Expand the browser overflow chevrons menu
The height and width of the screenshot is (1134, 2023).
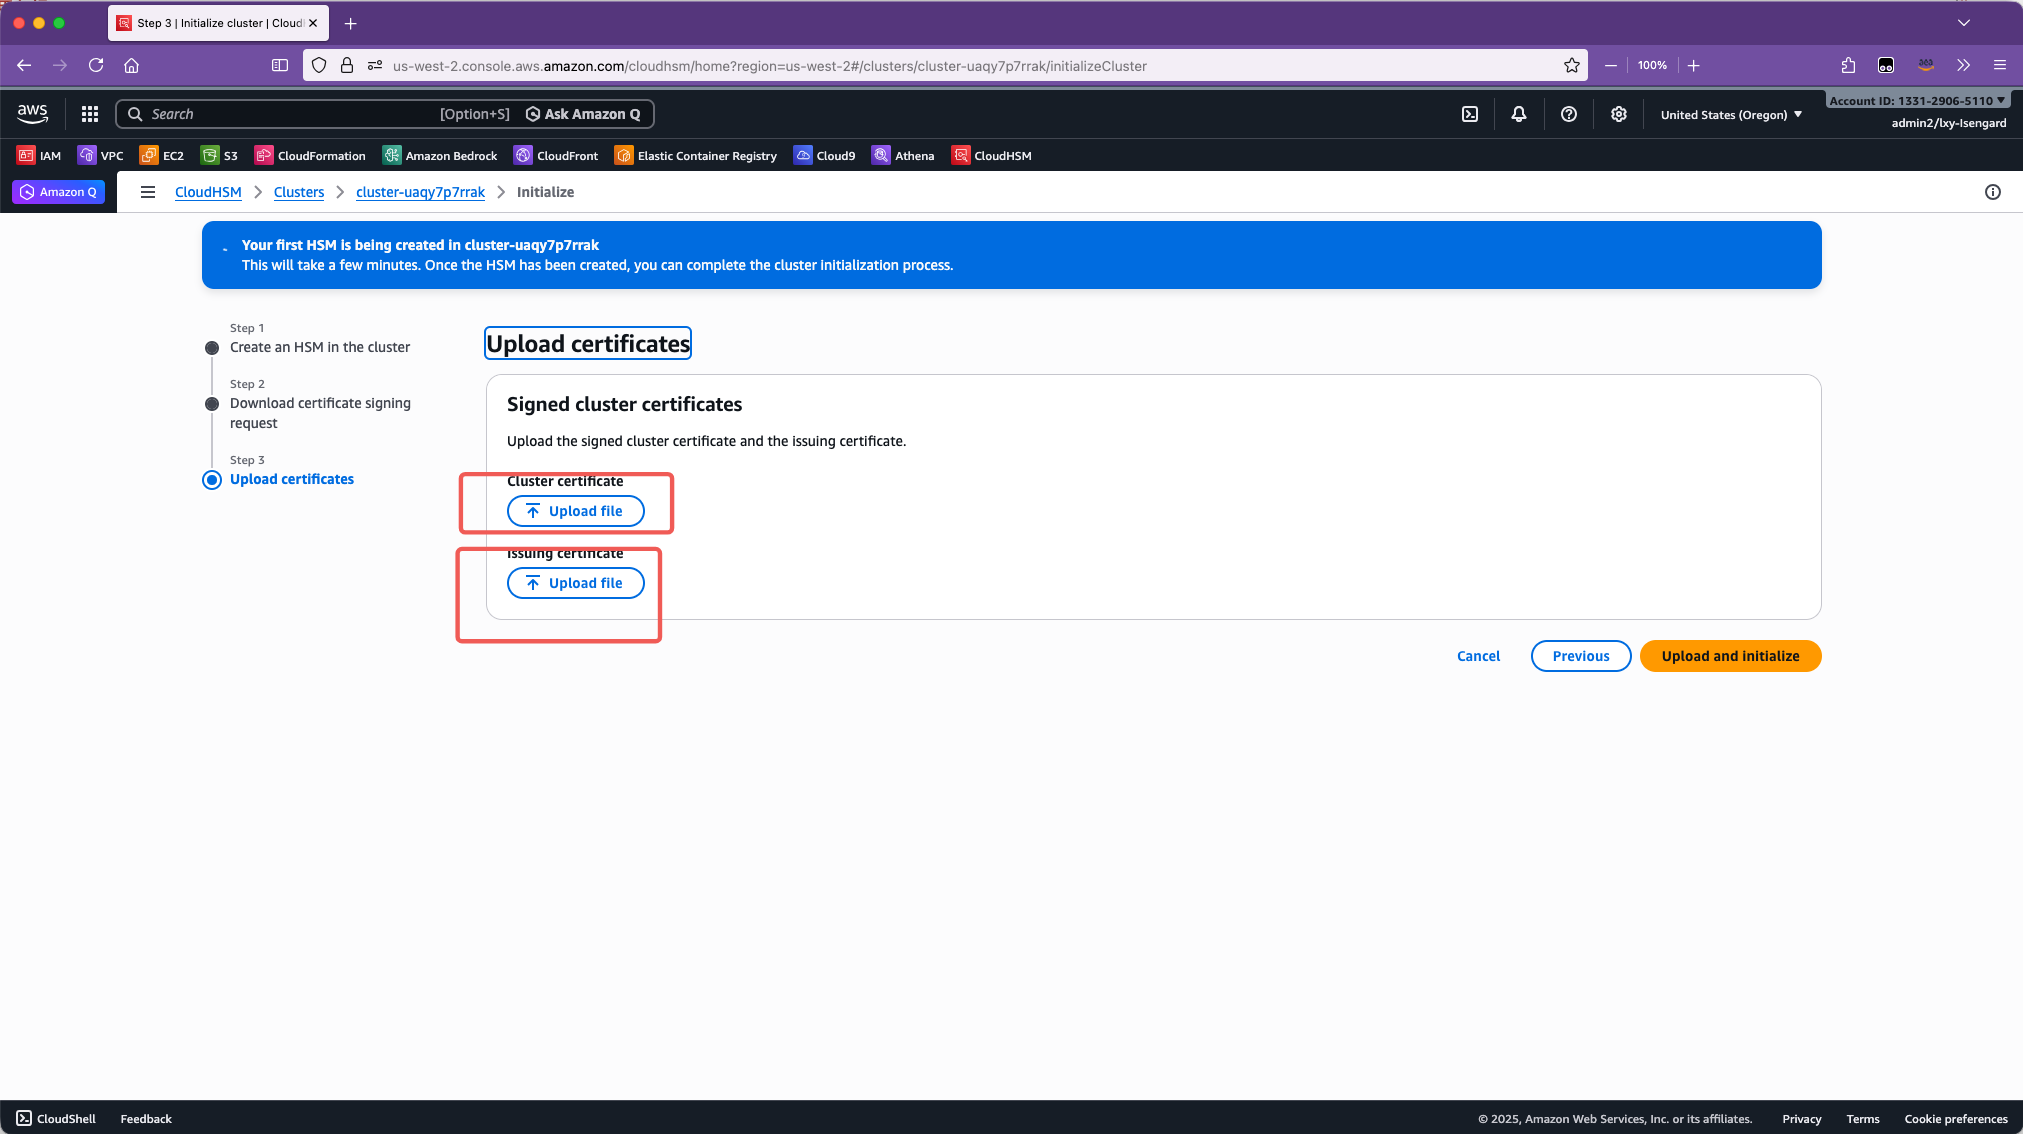1964,65
